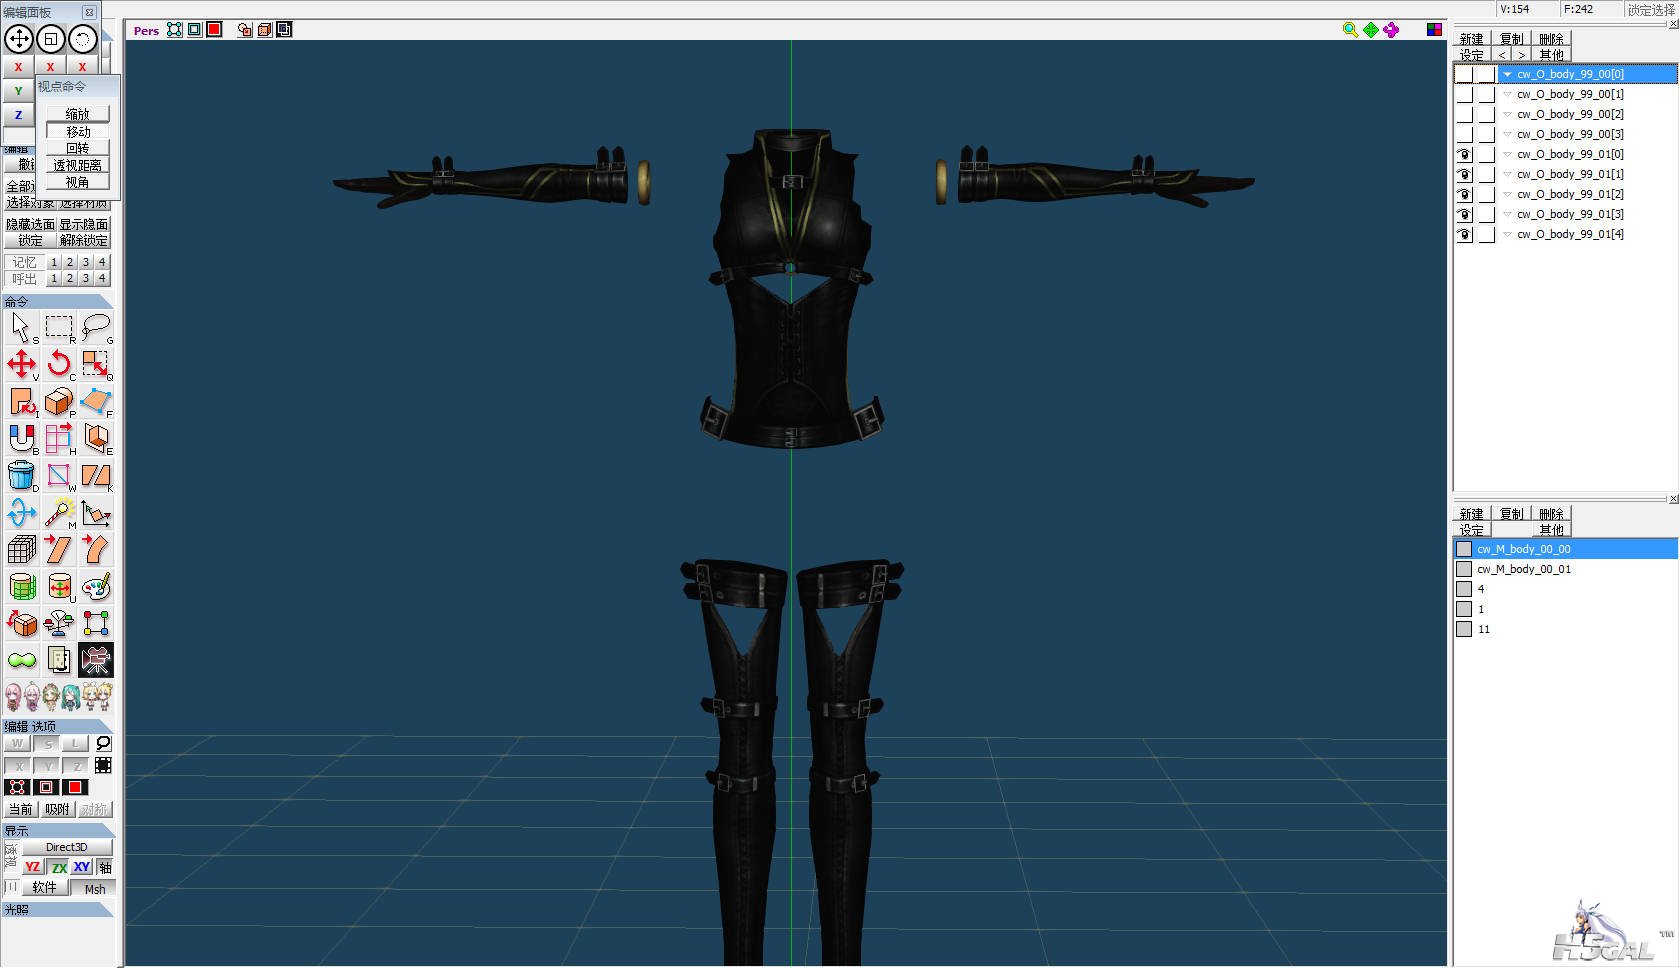Pick the trash can delete tool
The image size is (1680, 968).
(x=22, y=476)
